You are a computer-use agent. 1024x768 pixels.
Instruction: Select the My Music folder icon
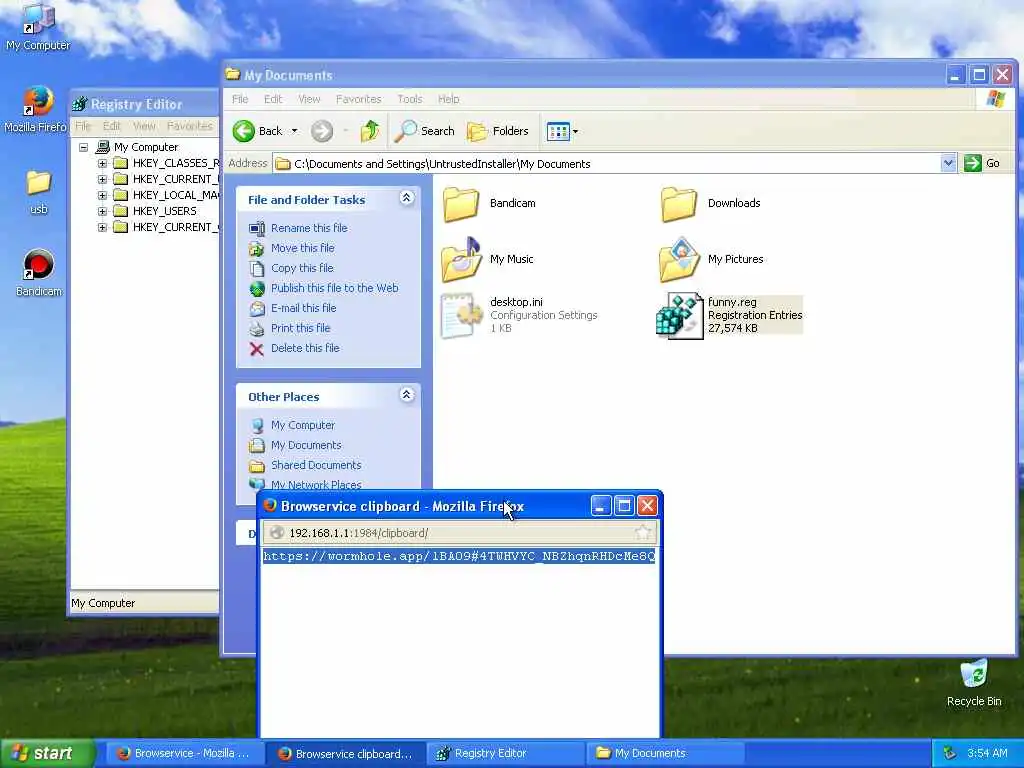click(462, 259)
